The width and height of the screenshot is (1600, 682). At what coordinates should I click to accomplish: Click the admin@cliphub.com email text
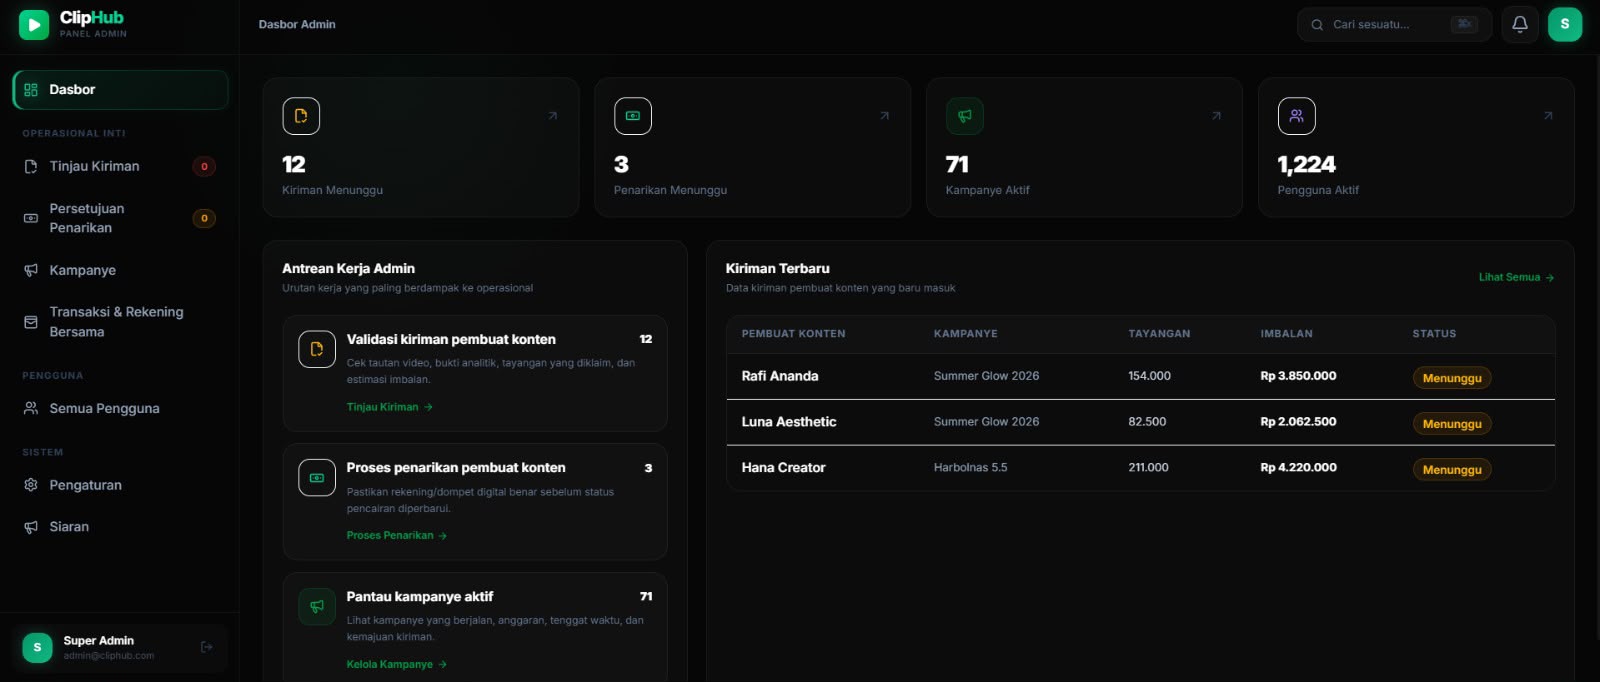(x=109, y=656)
